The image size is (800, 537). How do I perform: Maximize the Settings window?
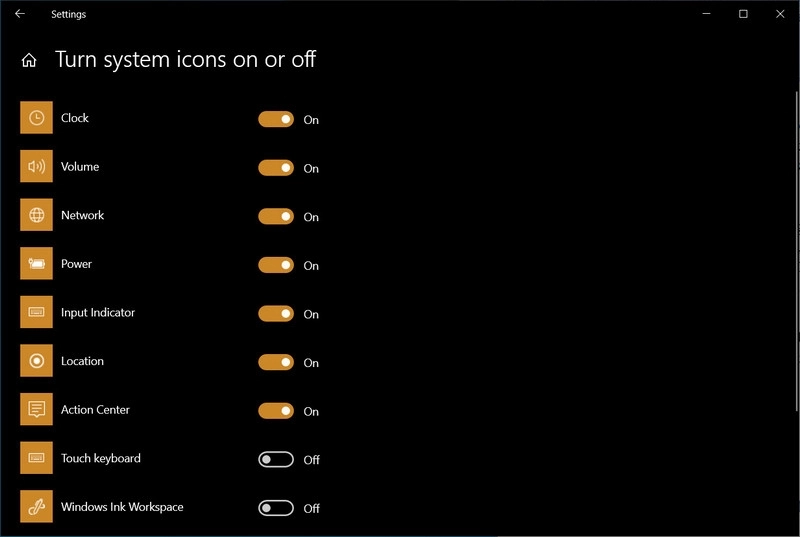[x=743, y=14]
